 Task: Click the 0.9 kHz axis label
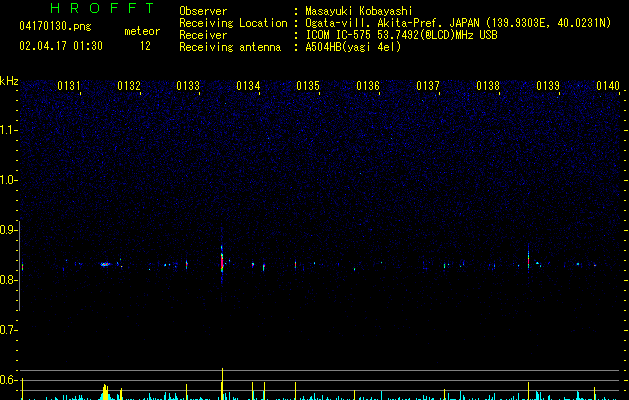pyautogui.click(x=8, y=230)
